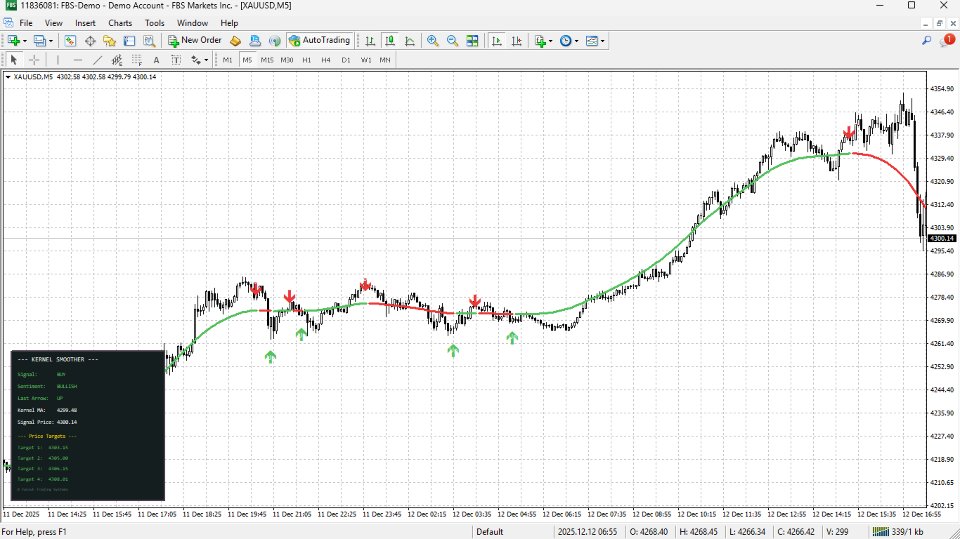Draw a vertical line tool
The image size is (960, 539).
(58, 59)
